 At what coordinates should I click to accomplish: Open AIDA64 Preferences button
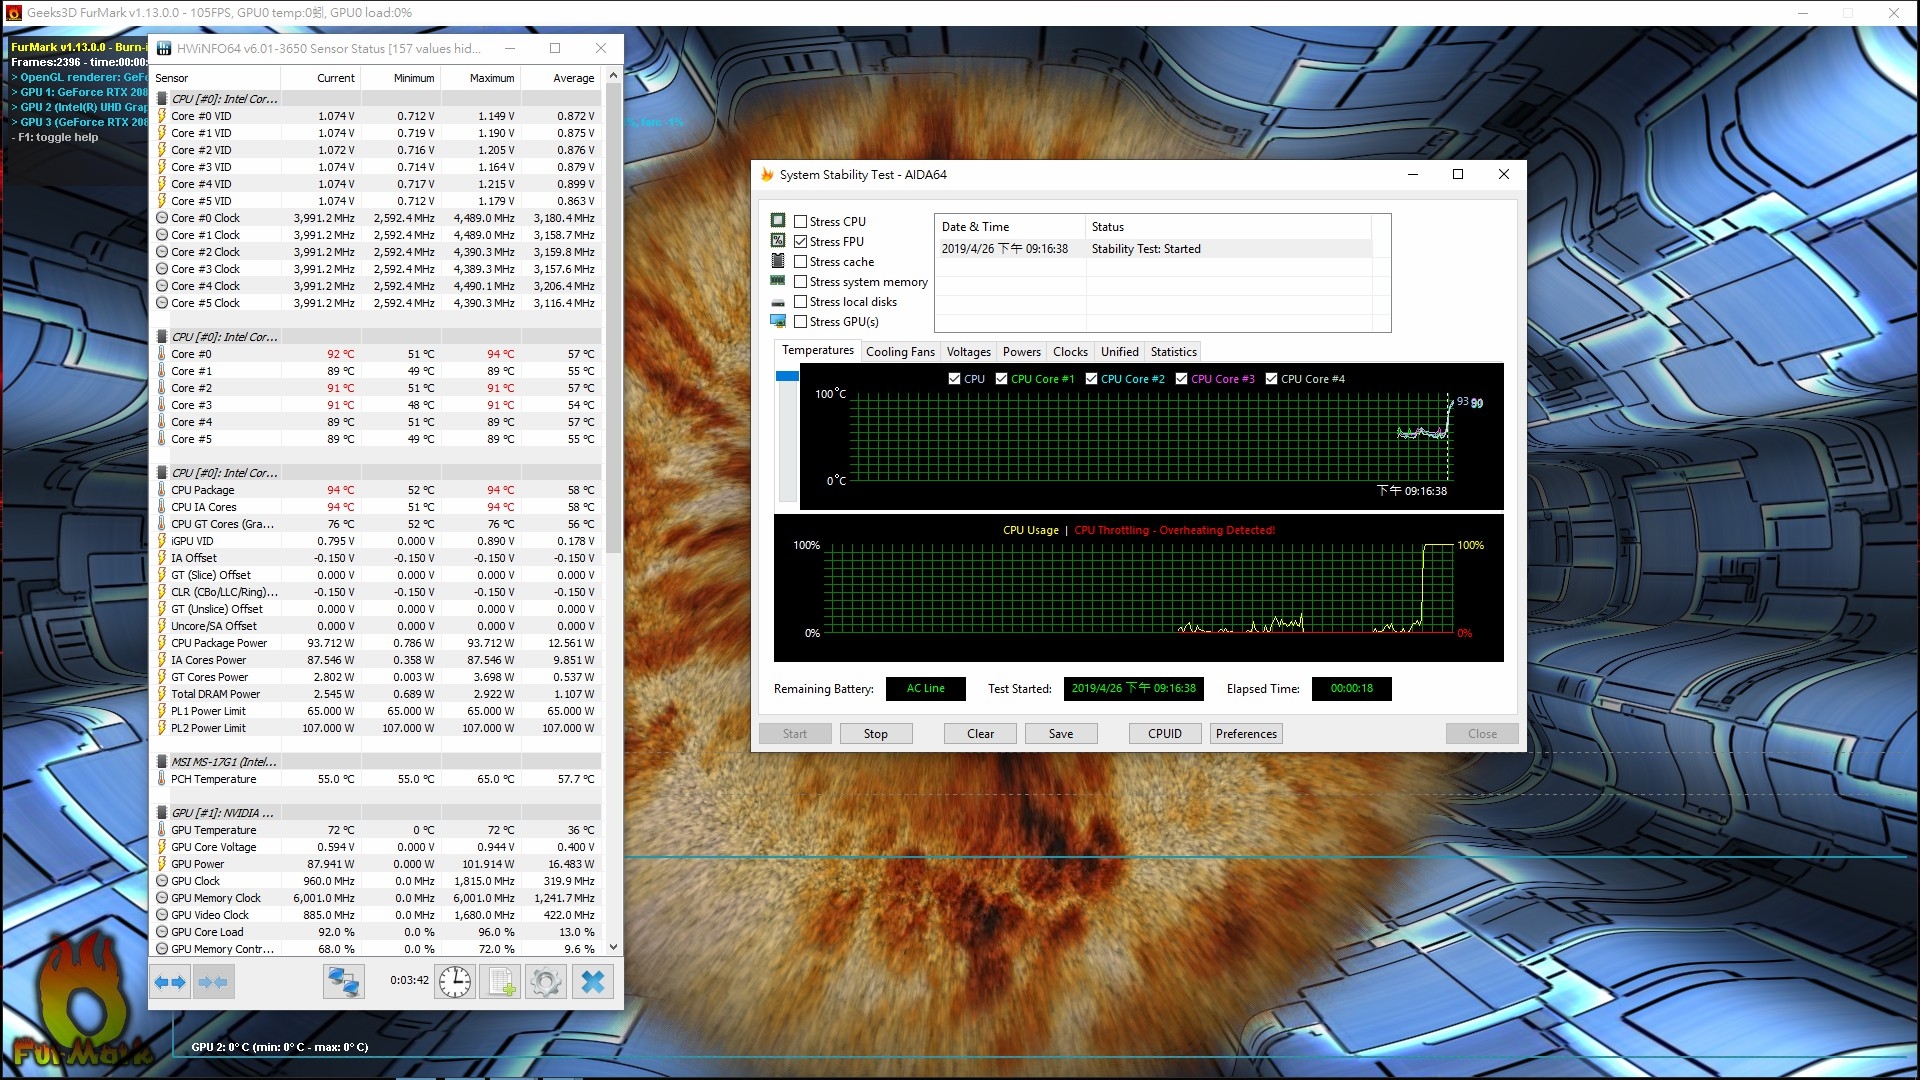pos(1246,734)
